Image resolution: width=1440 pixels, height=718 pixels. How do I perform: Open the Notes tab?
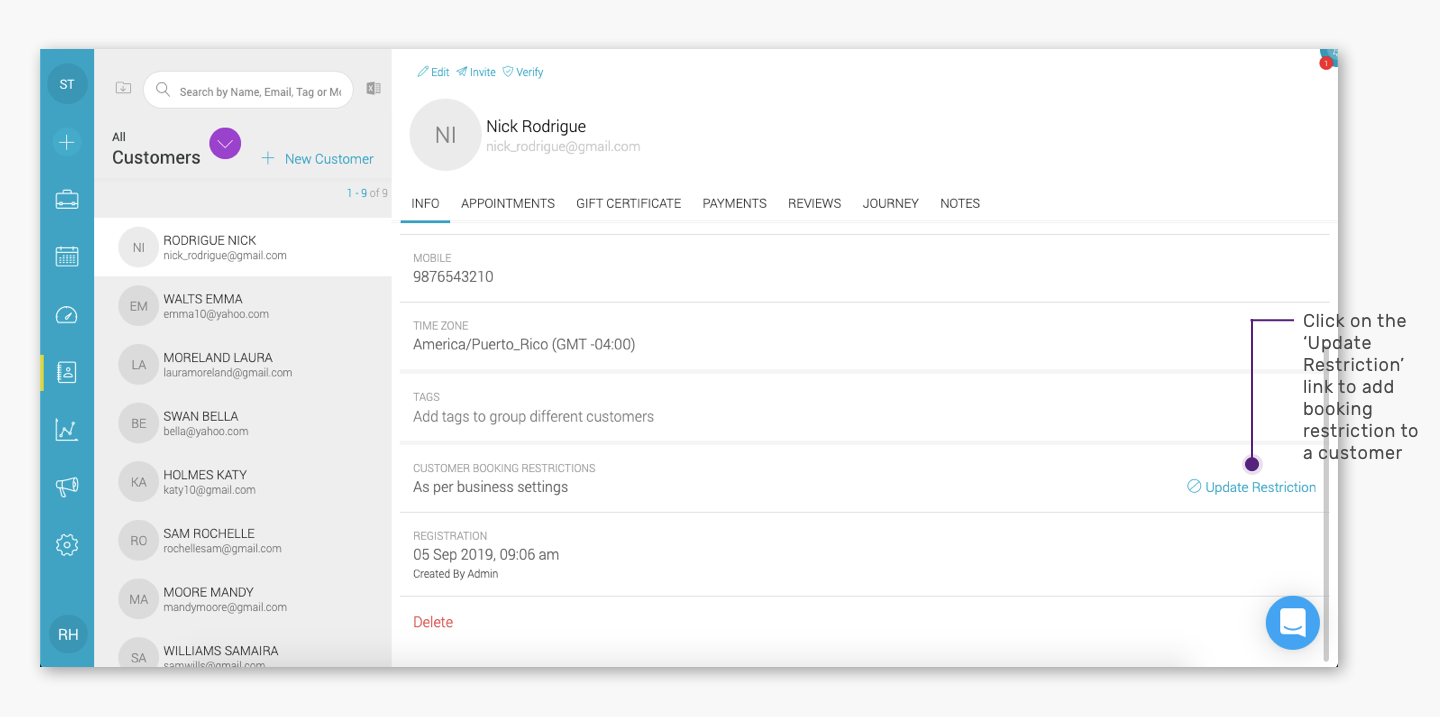coord(960,203)
